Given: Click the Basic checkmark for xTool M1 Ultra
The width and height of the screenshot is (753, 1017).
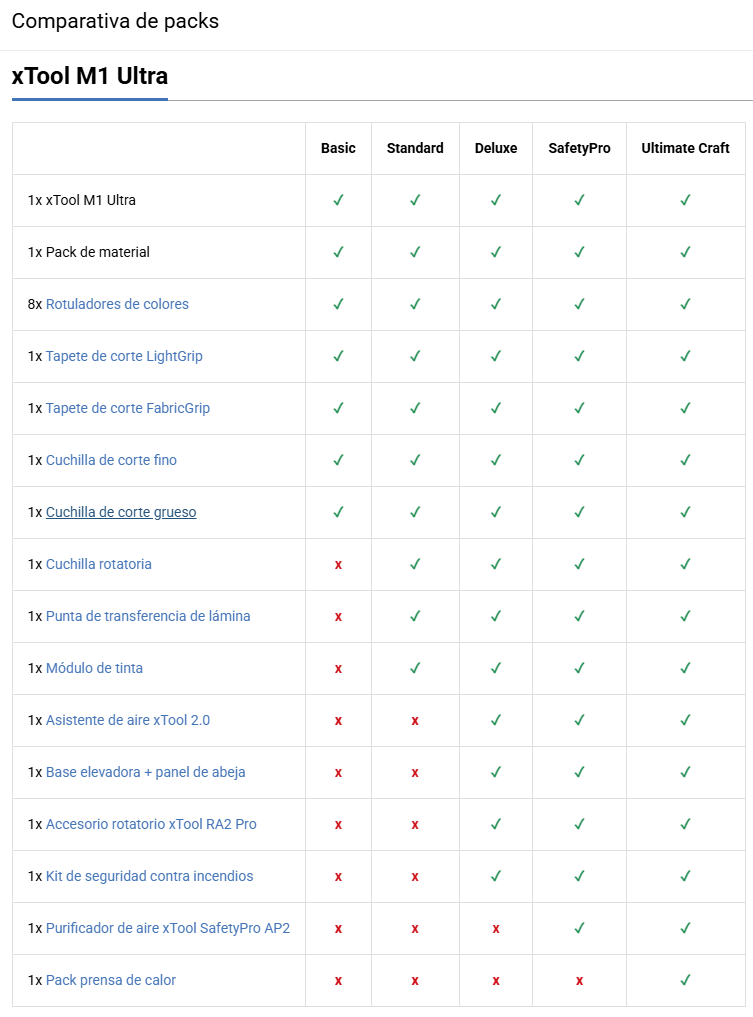Looking at the screenshot, I should click(x=338, y=200).
